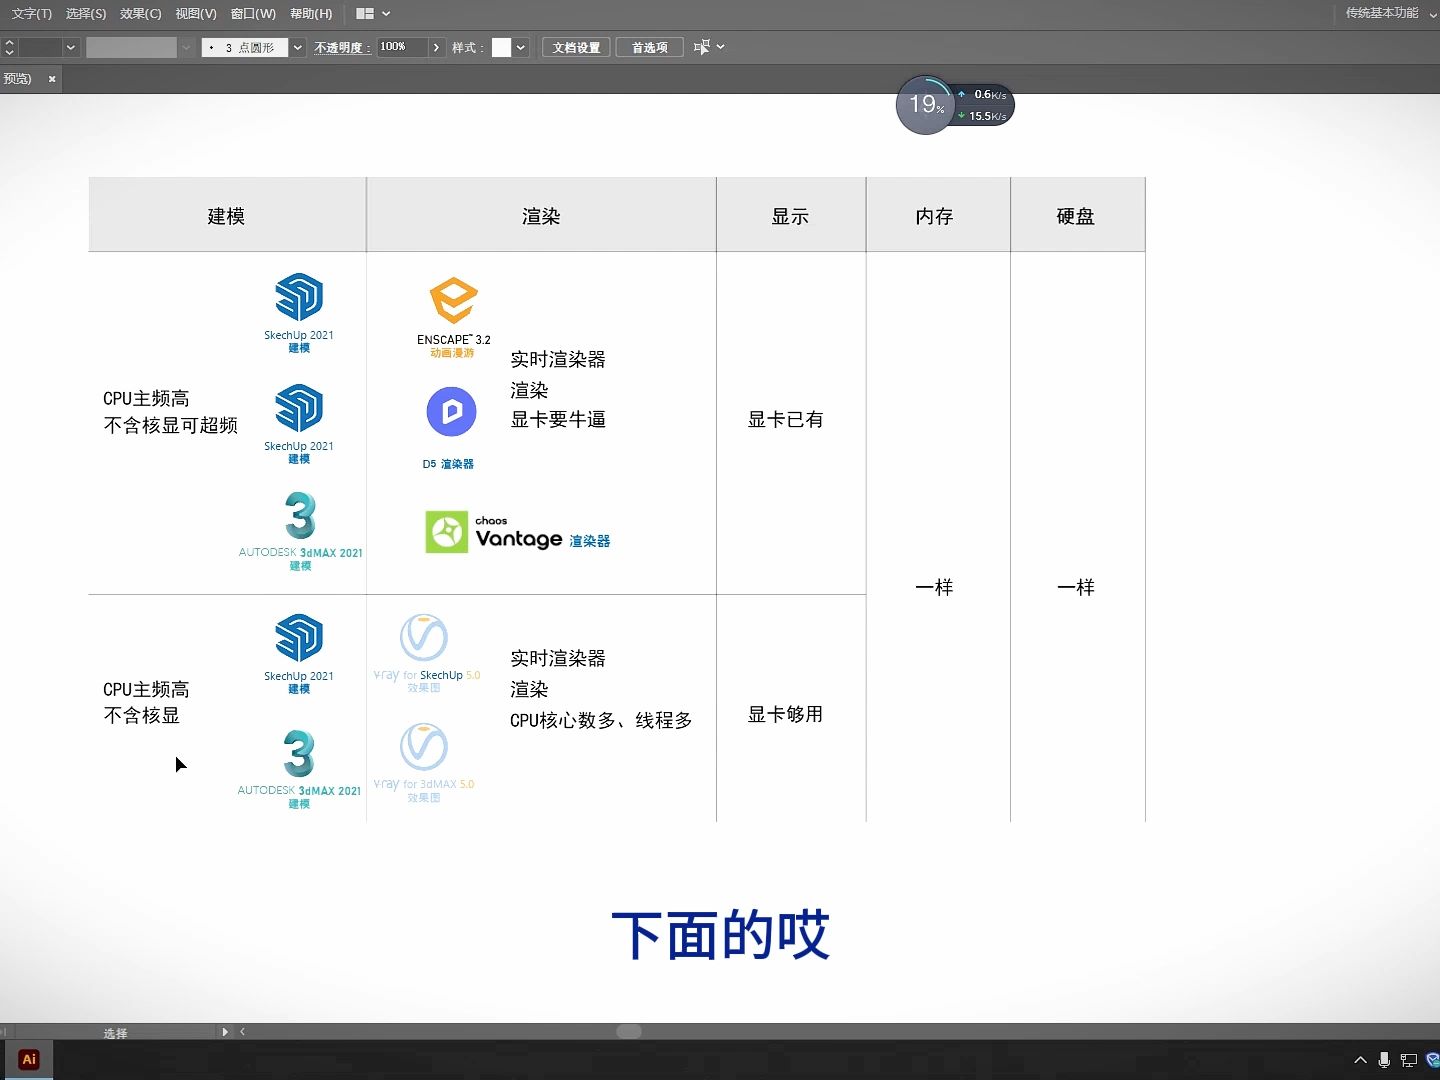Open the 效果(C) menu
Viewport: 1440px width, 1080px height.
(140, 14)
